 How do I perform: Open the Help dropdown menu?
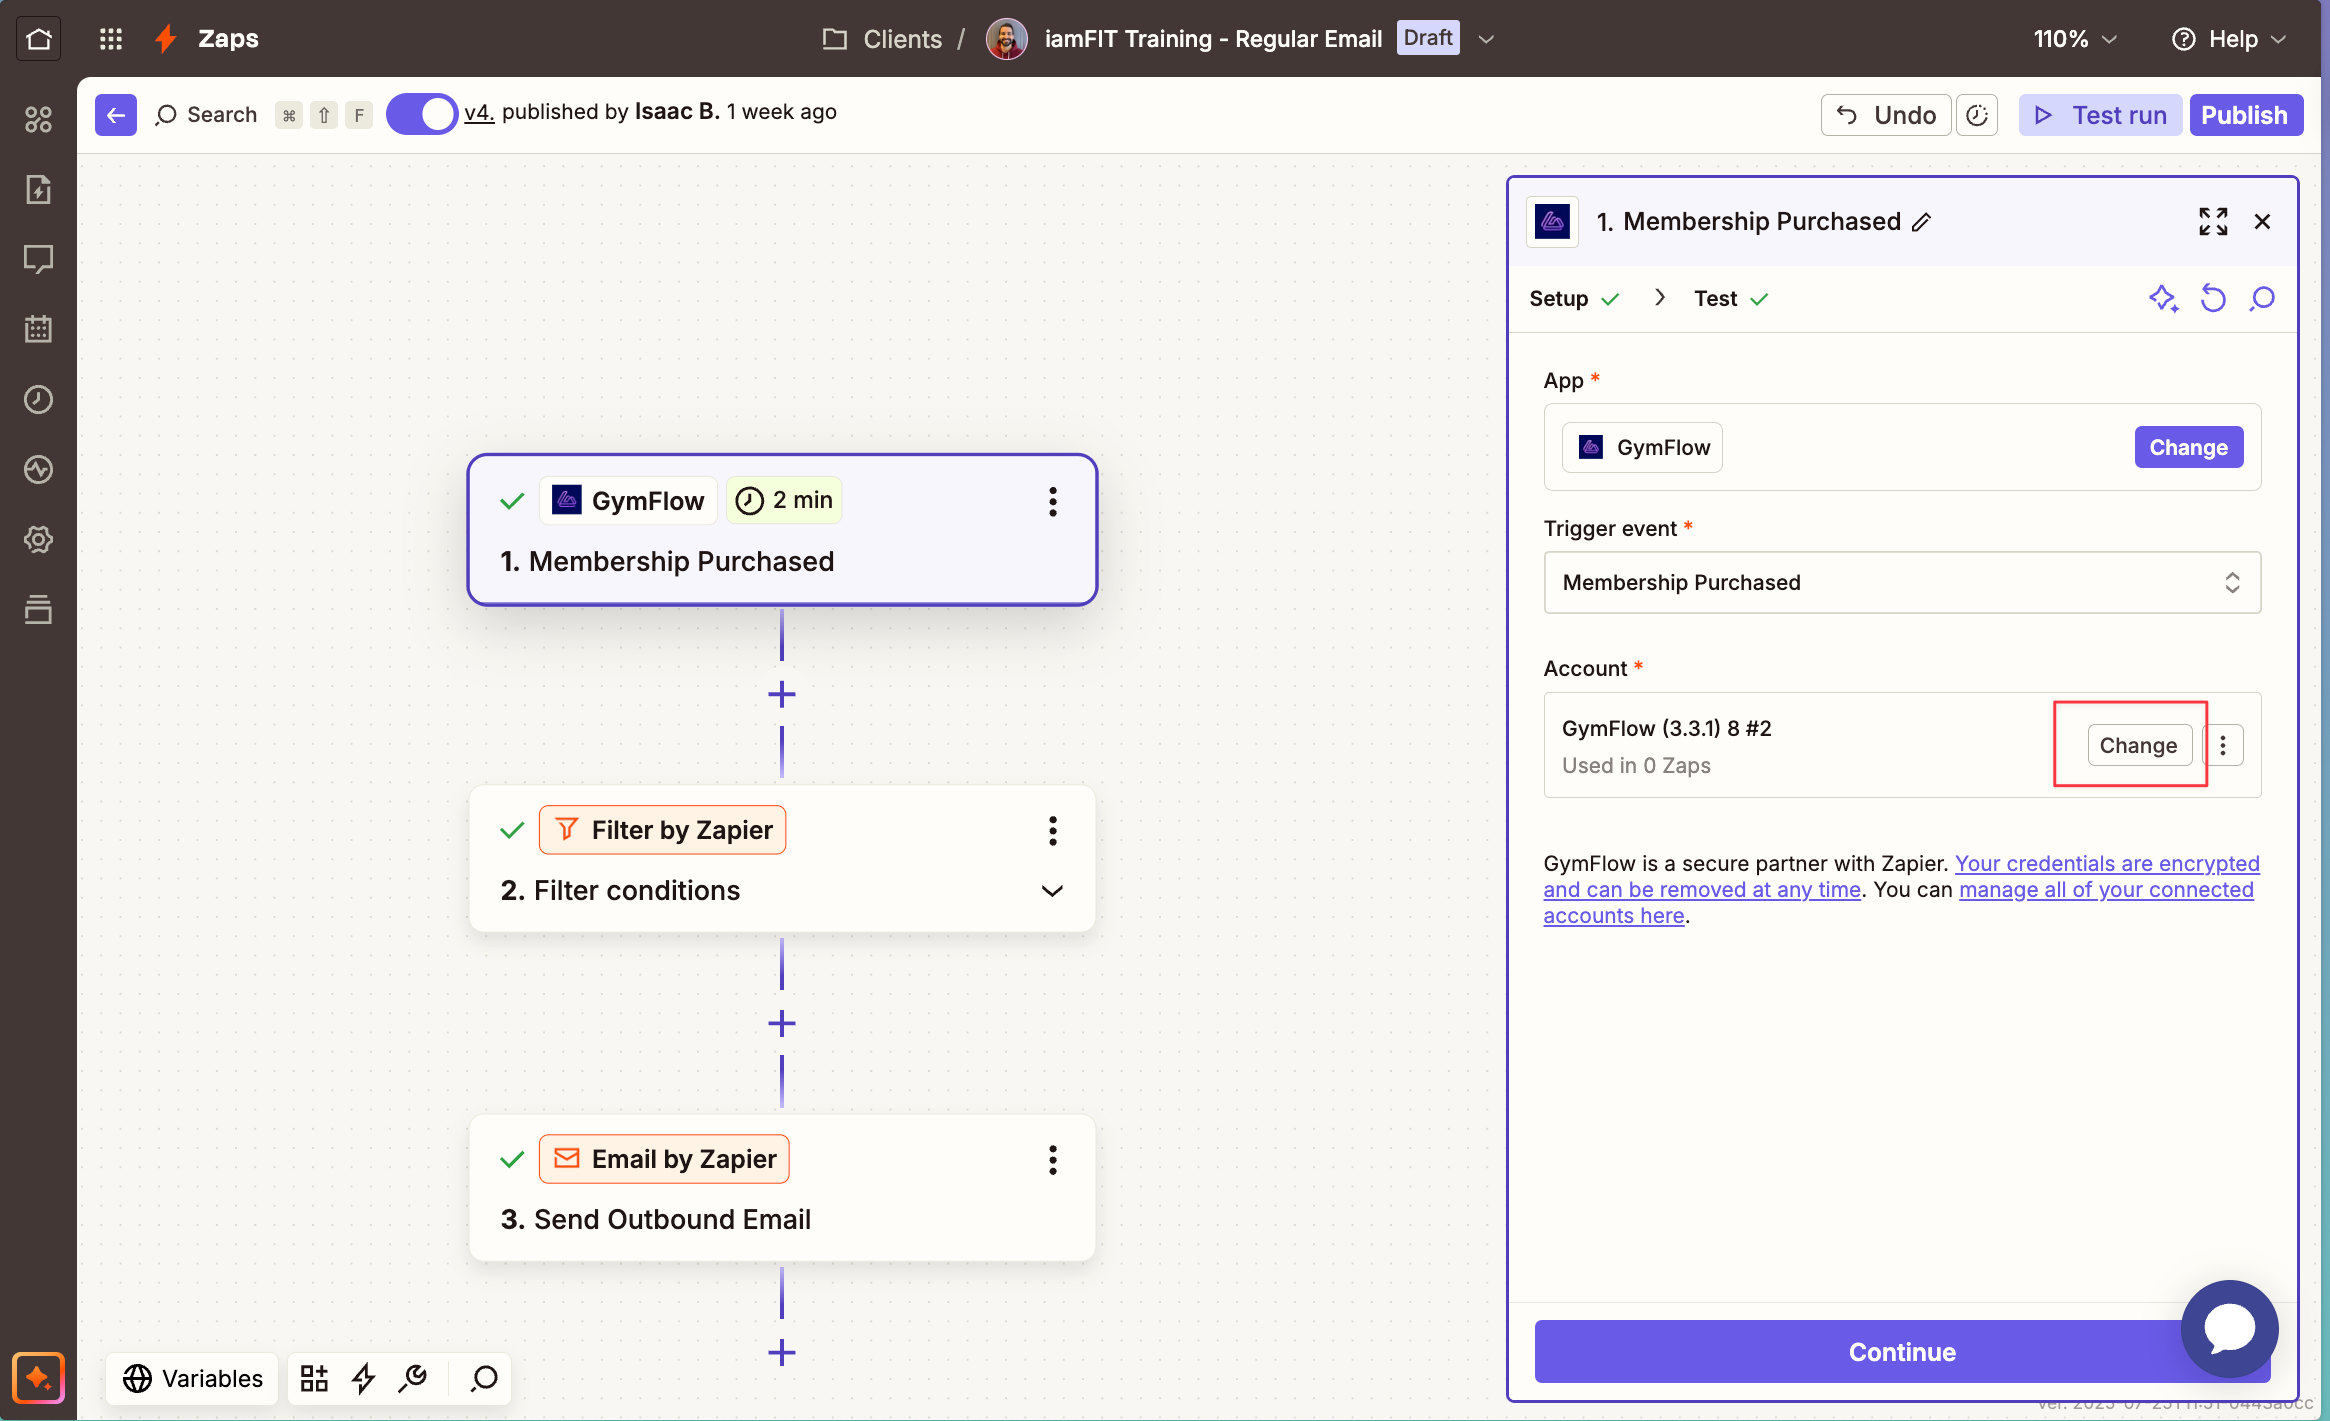[2229, 39]
